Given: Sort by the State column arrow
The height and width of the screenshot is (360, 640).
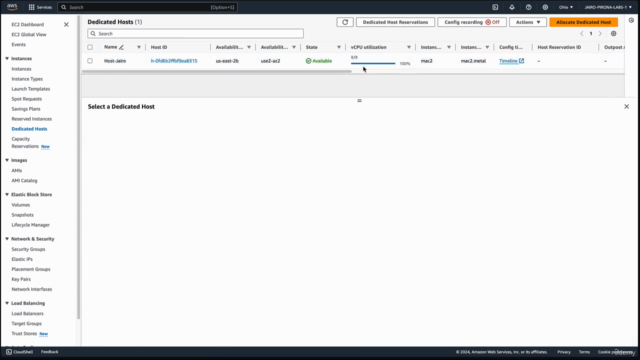Looking at the screenshot, I should click(x=339, y=47).
